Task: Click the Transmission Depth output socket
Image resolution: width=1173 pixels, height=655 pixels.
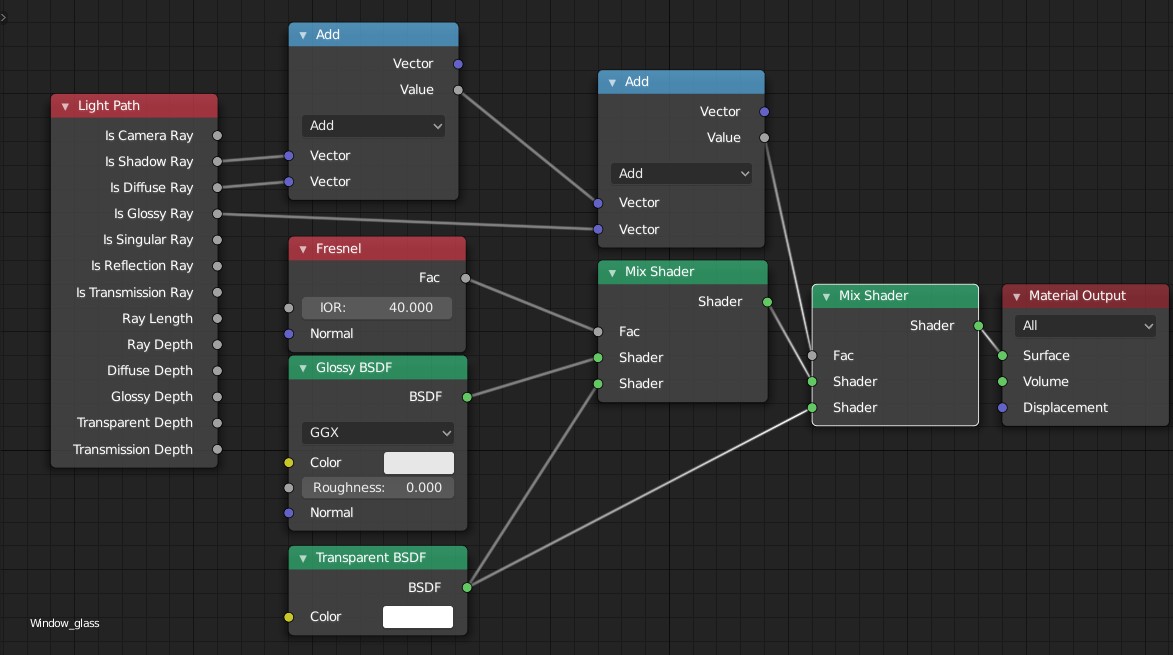Action: 217,449
